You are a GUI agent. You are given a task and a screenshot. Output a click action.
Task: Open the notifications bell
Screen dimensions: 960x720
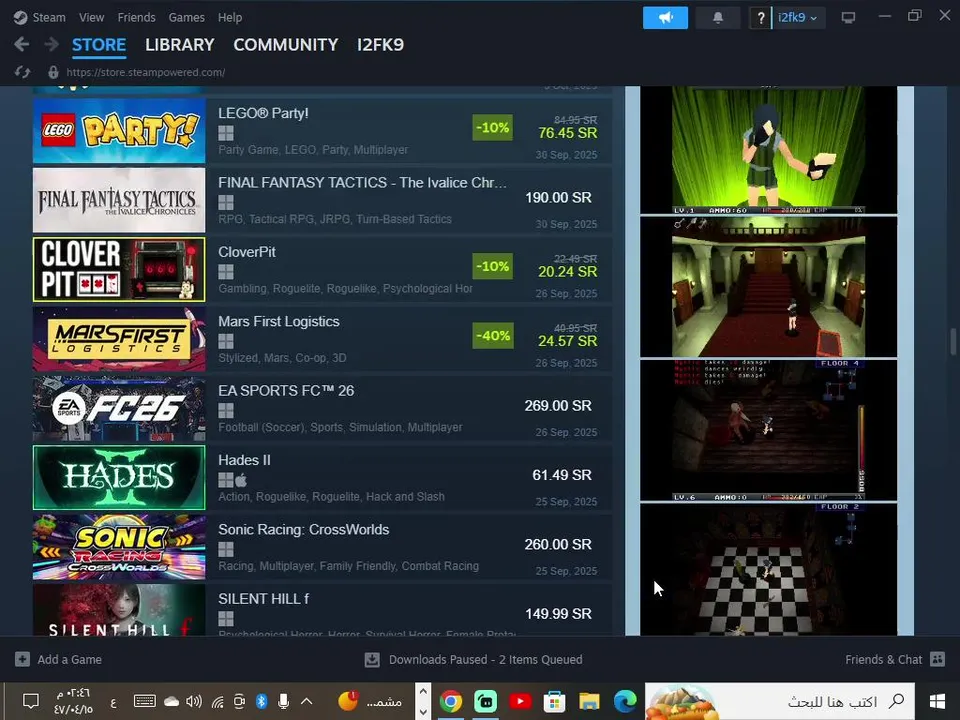coord(718,18)
